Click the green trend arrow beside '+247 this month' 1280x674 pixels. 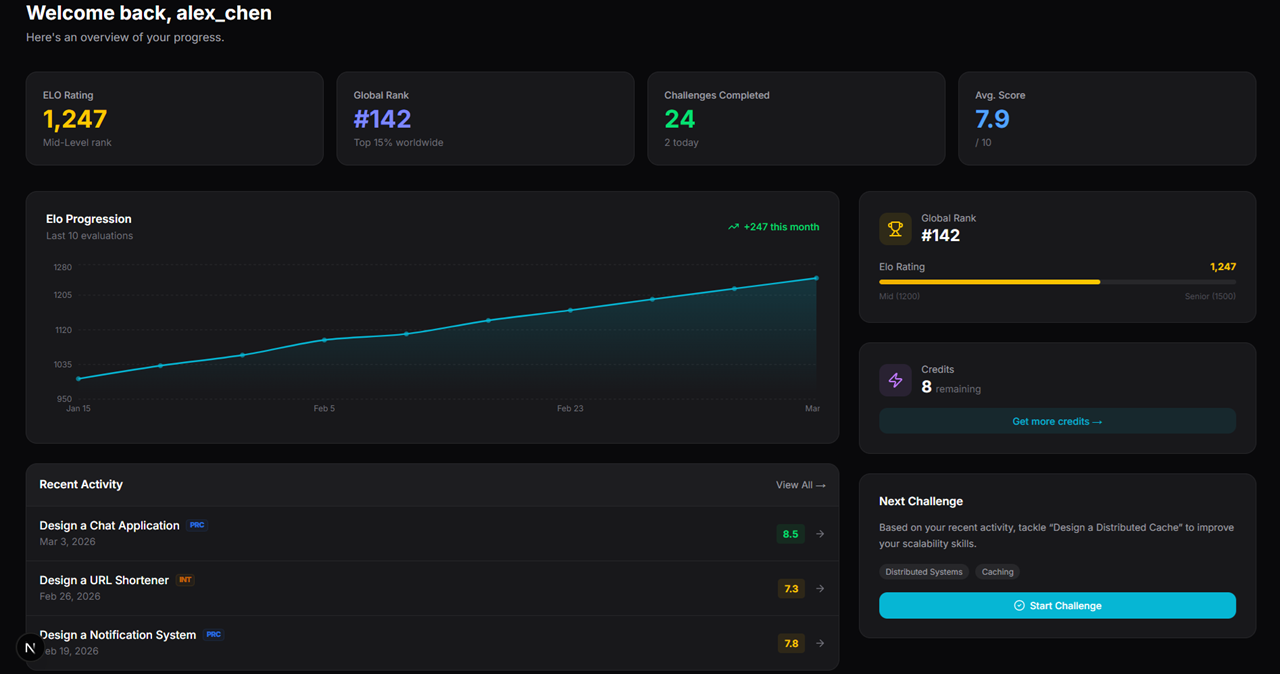click(x=732, y=227)
